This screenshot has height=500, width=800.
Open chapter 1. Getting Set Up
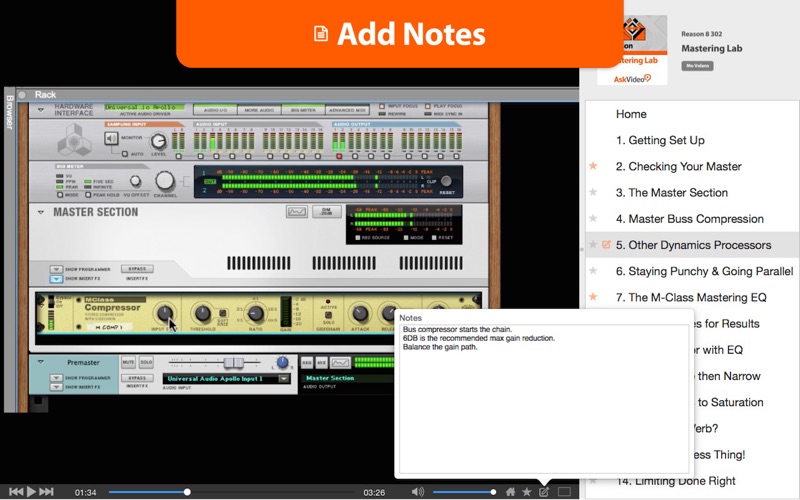(660, 140)
